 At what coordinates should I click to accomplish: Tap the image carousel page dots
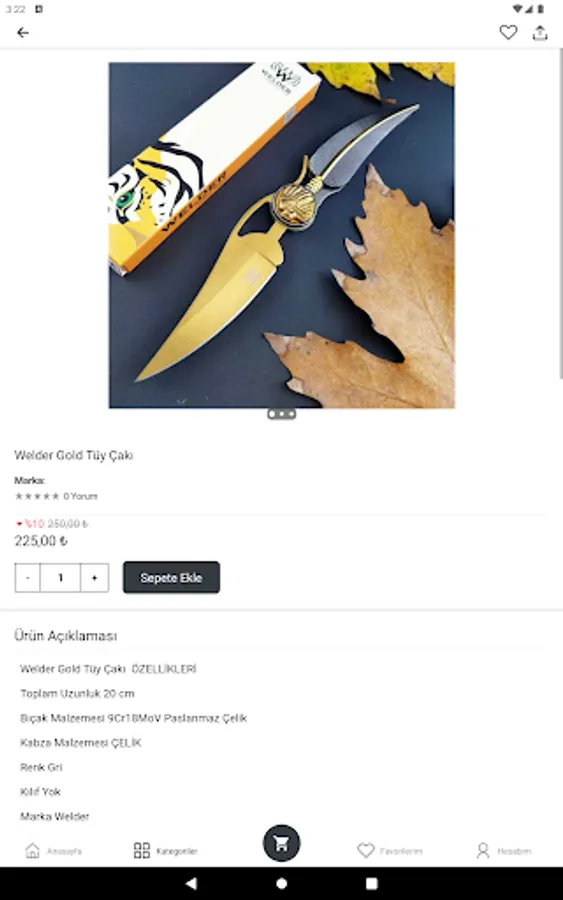click(282, 414)
